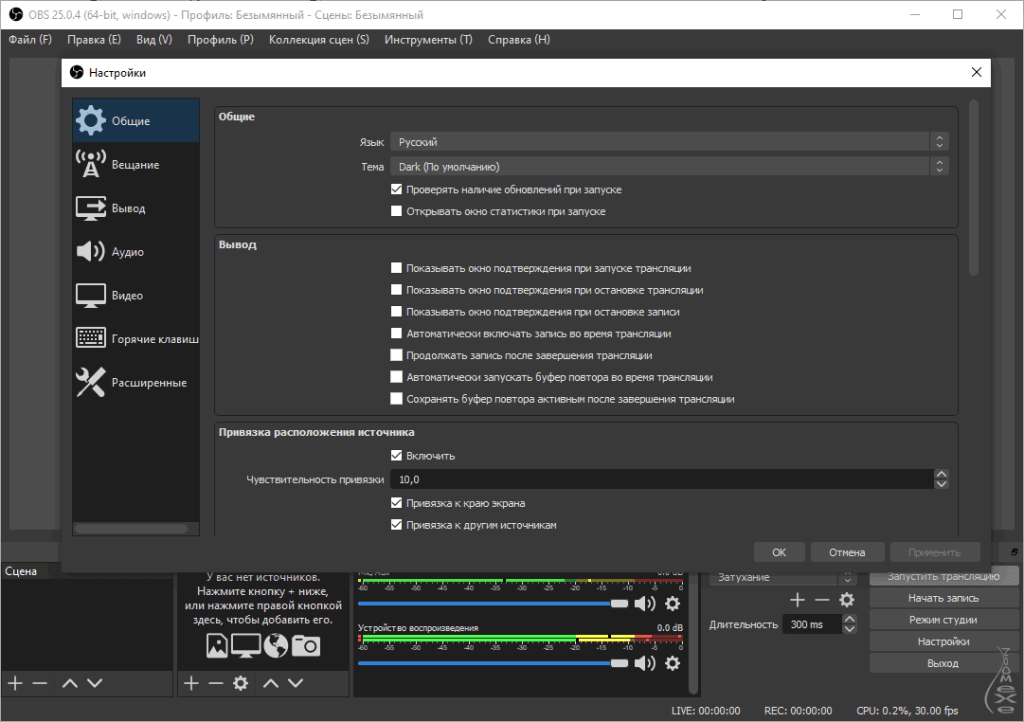Mute the Устройство воспроизведения speaker icon
This screenshot has height=722, width=1024.
645,662
